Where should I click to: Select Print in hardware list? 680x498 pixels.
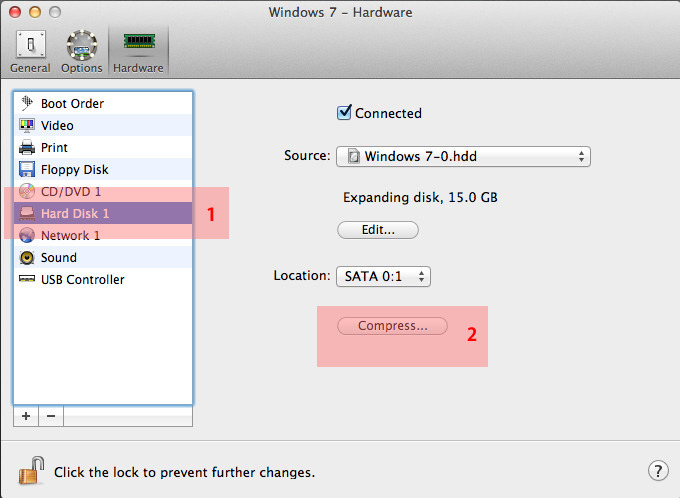(103, 147)
